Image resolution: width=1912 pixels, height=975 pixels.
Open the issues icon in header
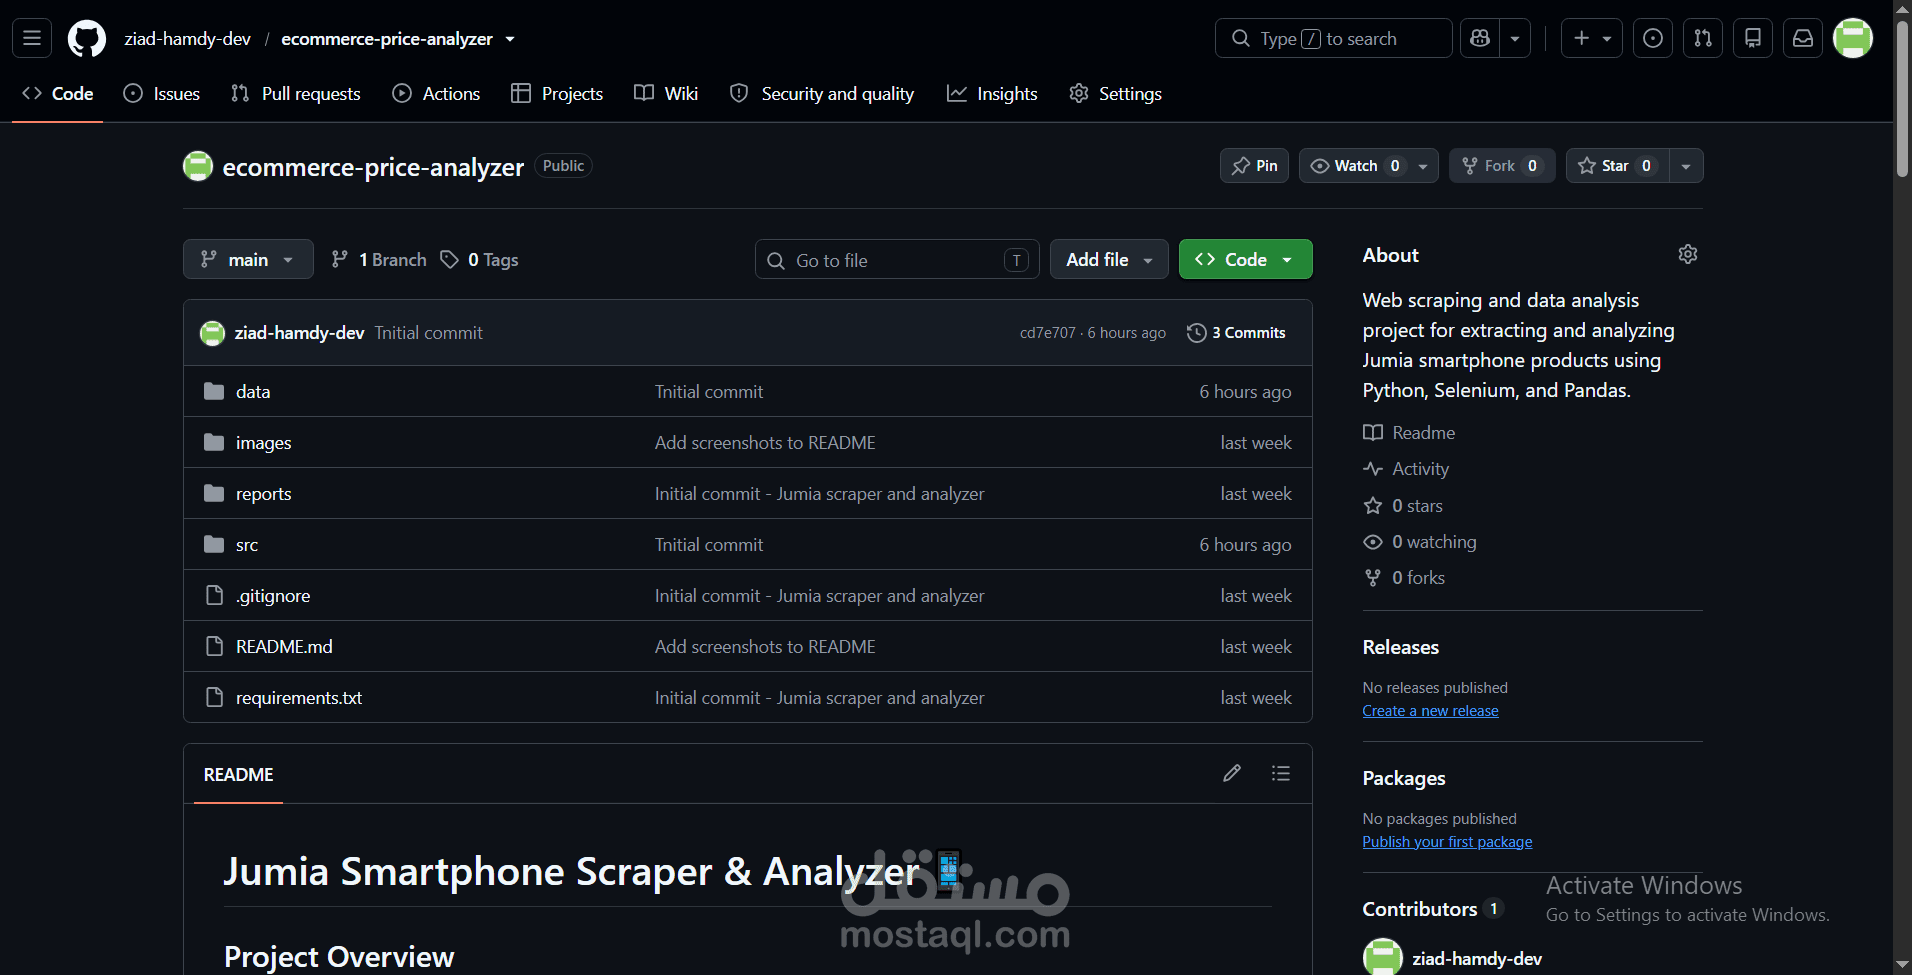pos(1653,38)
